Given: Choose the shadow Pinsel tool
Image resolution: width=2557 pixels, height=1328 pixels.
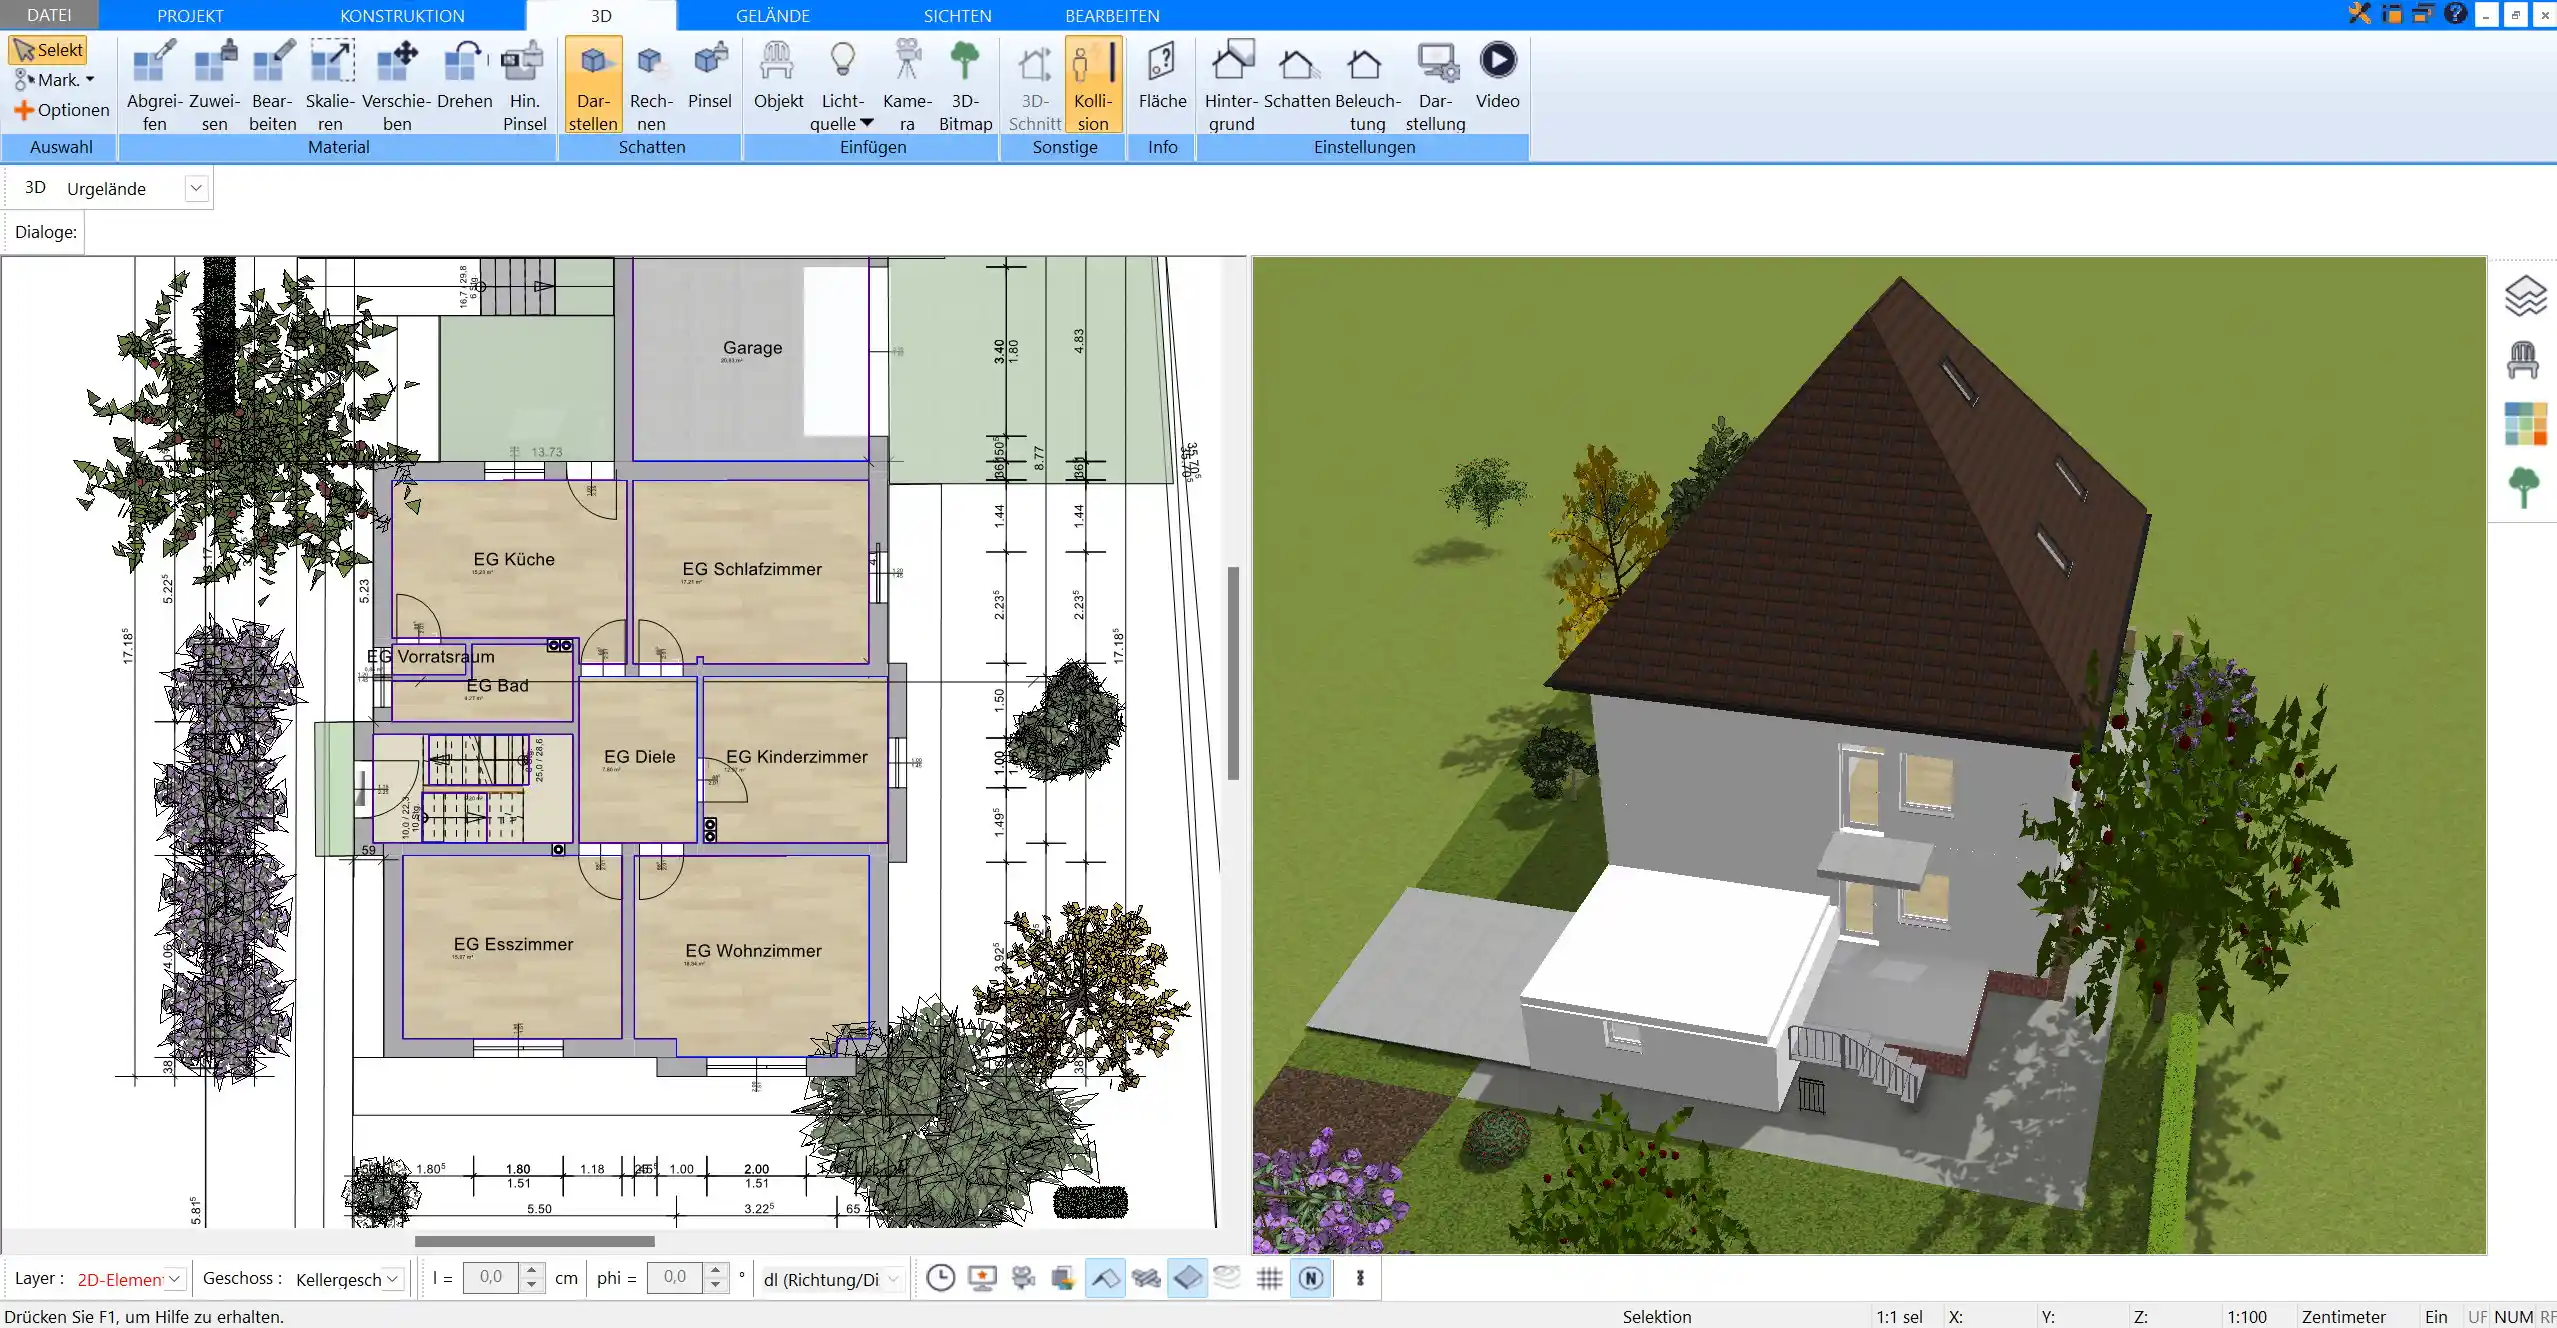Looking at the screenshot, I should 710,75.
